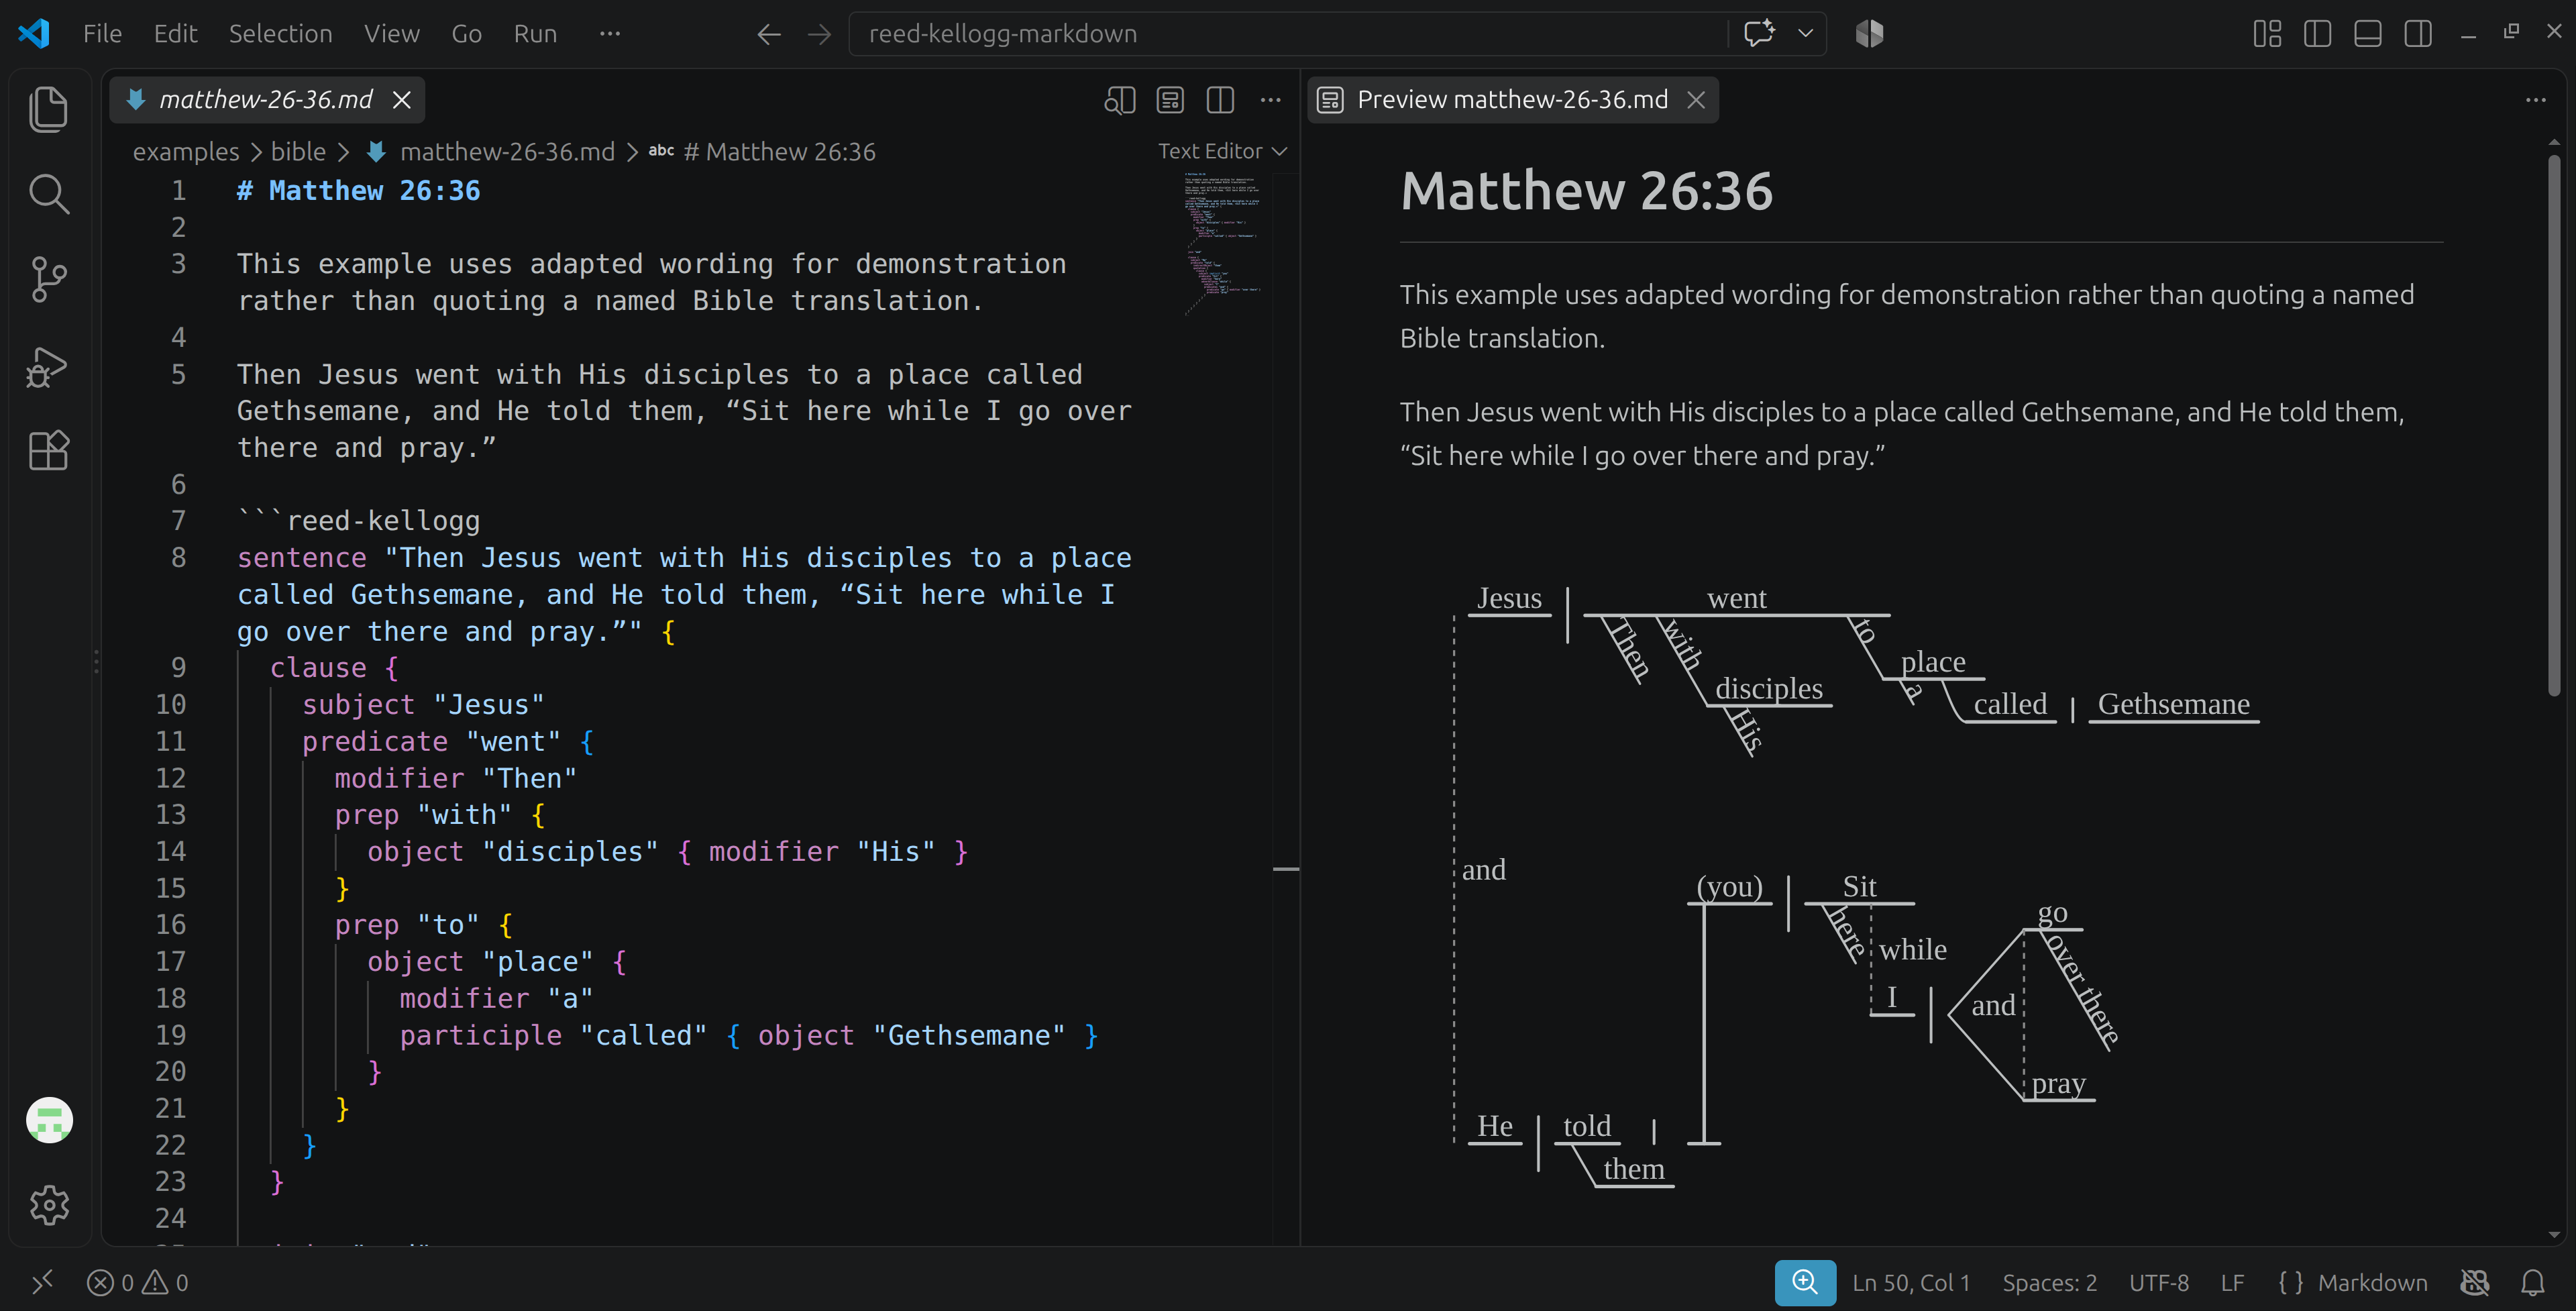Change encoding via UTF-8

pos(2158,1282)
